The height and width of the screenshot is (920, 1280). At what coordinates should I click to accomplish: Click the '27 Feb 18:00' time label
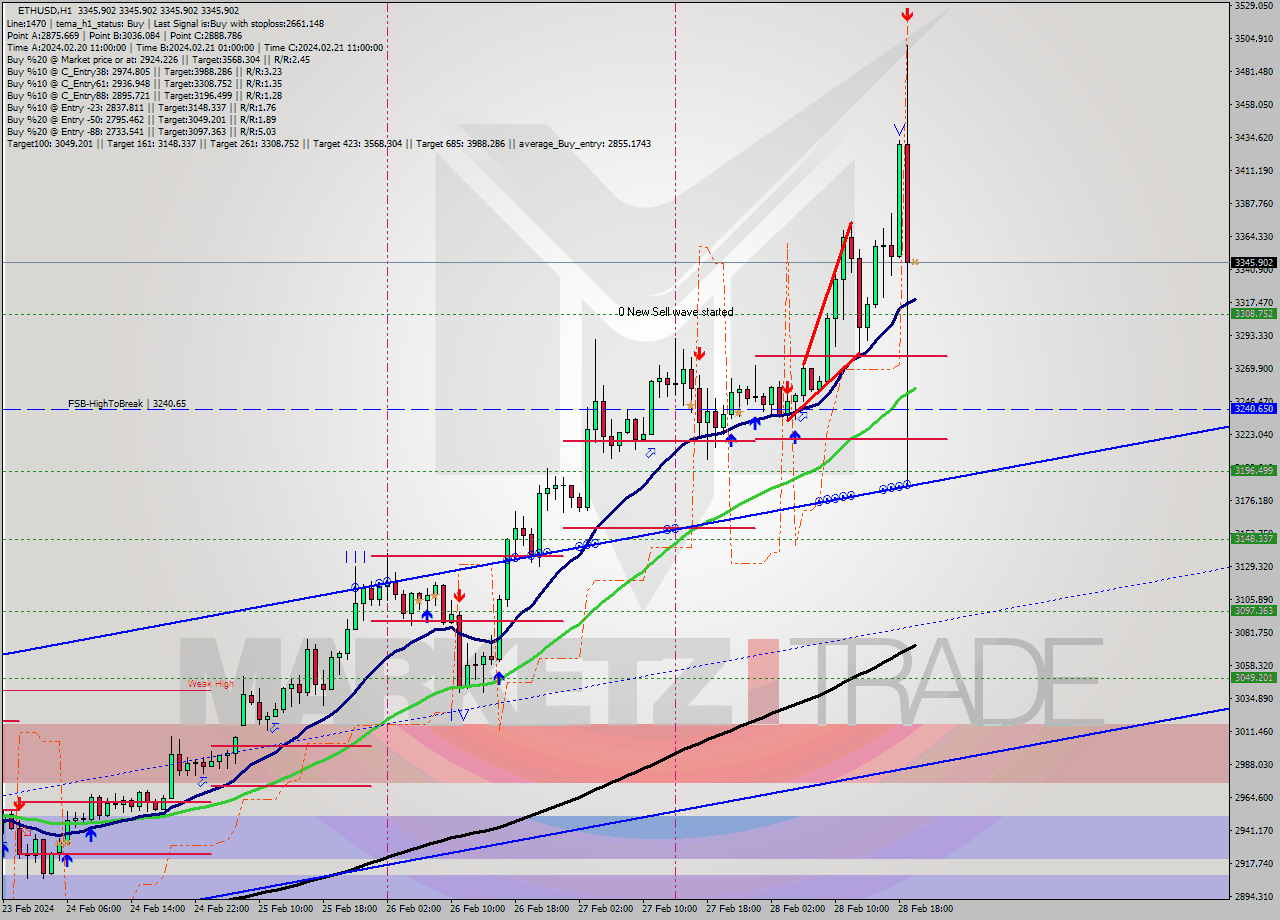(734, 909)
